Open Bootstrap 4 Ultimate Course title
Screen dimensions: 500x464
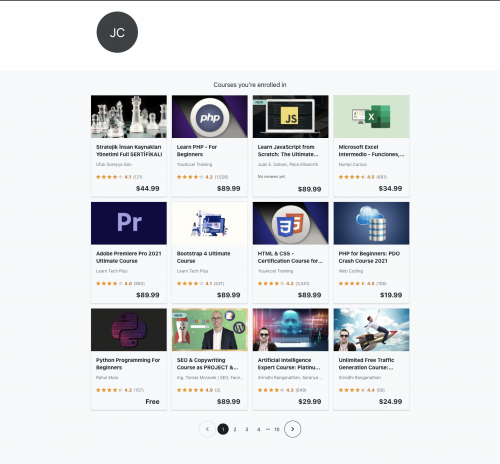[x=203, y=257]
